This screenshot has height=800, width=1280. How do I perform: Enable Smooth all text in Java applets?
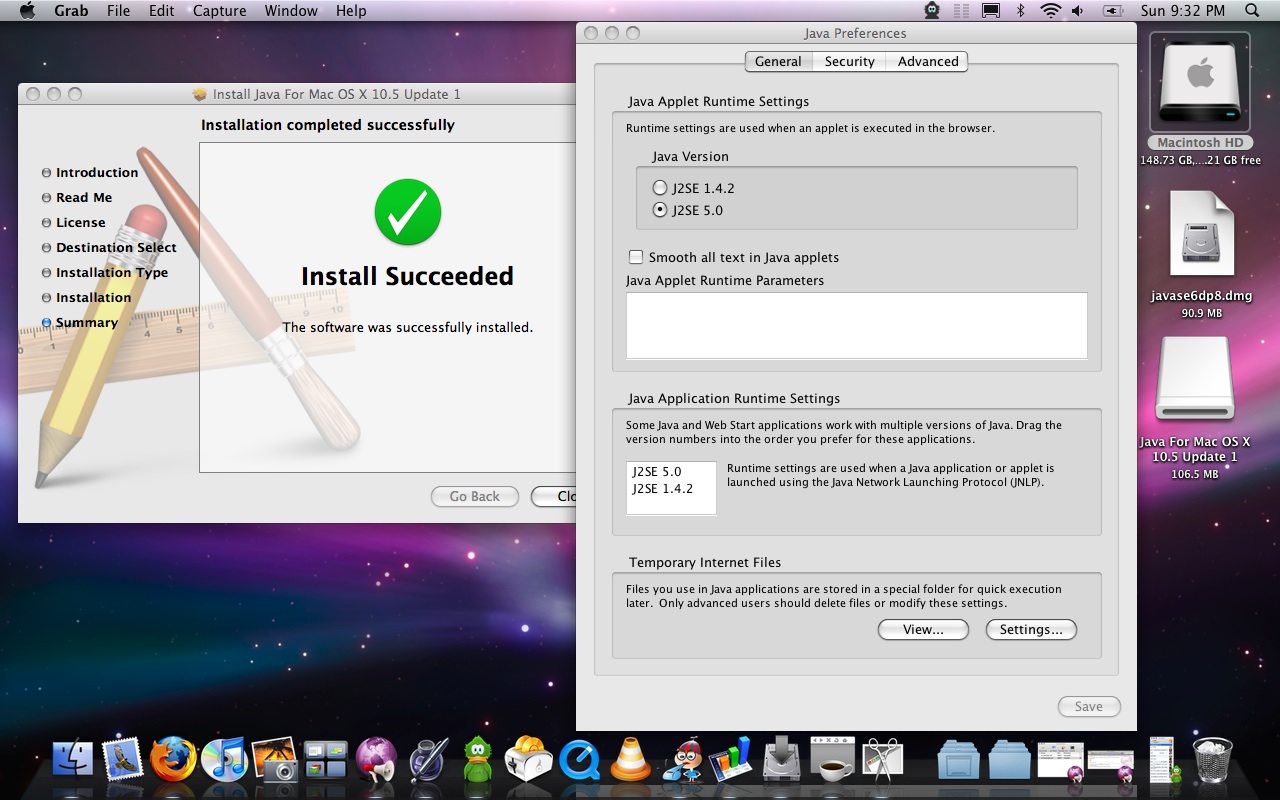(x=636, y=257)
